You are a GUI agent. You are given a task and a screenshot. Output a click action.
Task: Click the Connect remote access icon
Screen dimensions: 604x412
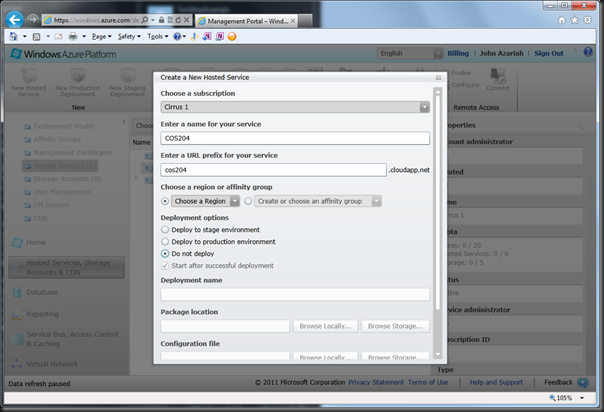tap(498, 75)
